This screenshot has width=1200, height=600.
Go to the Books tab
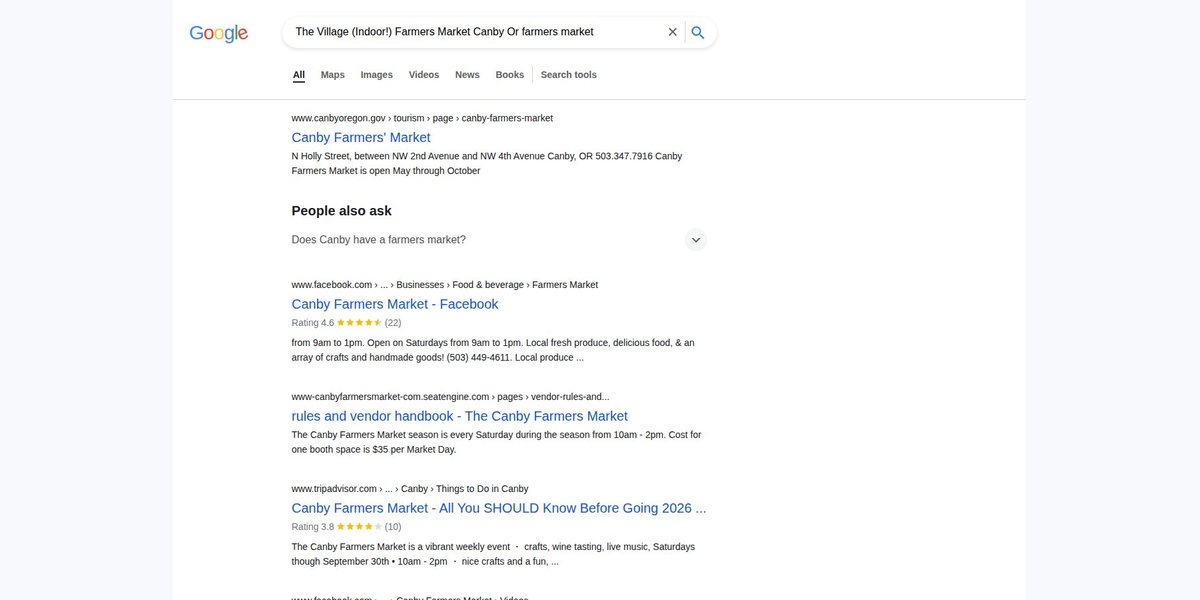point(510,75)
